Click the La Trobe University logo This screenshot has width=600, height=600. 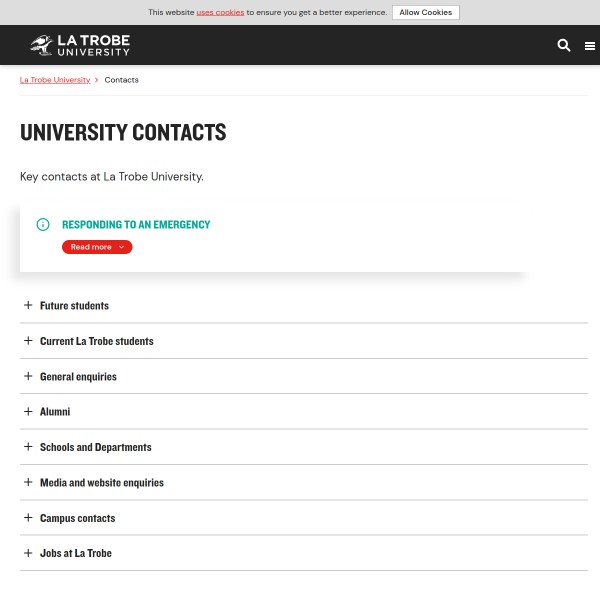[x=80, y=45]
